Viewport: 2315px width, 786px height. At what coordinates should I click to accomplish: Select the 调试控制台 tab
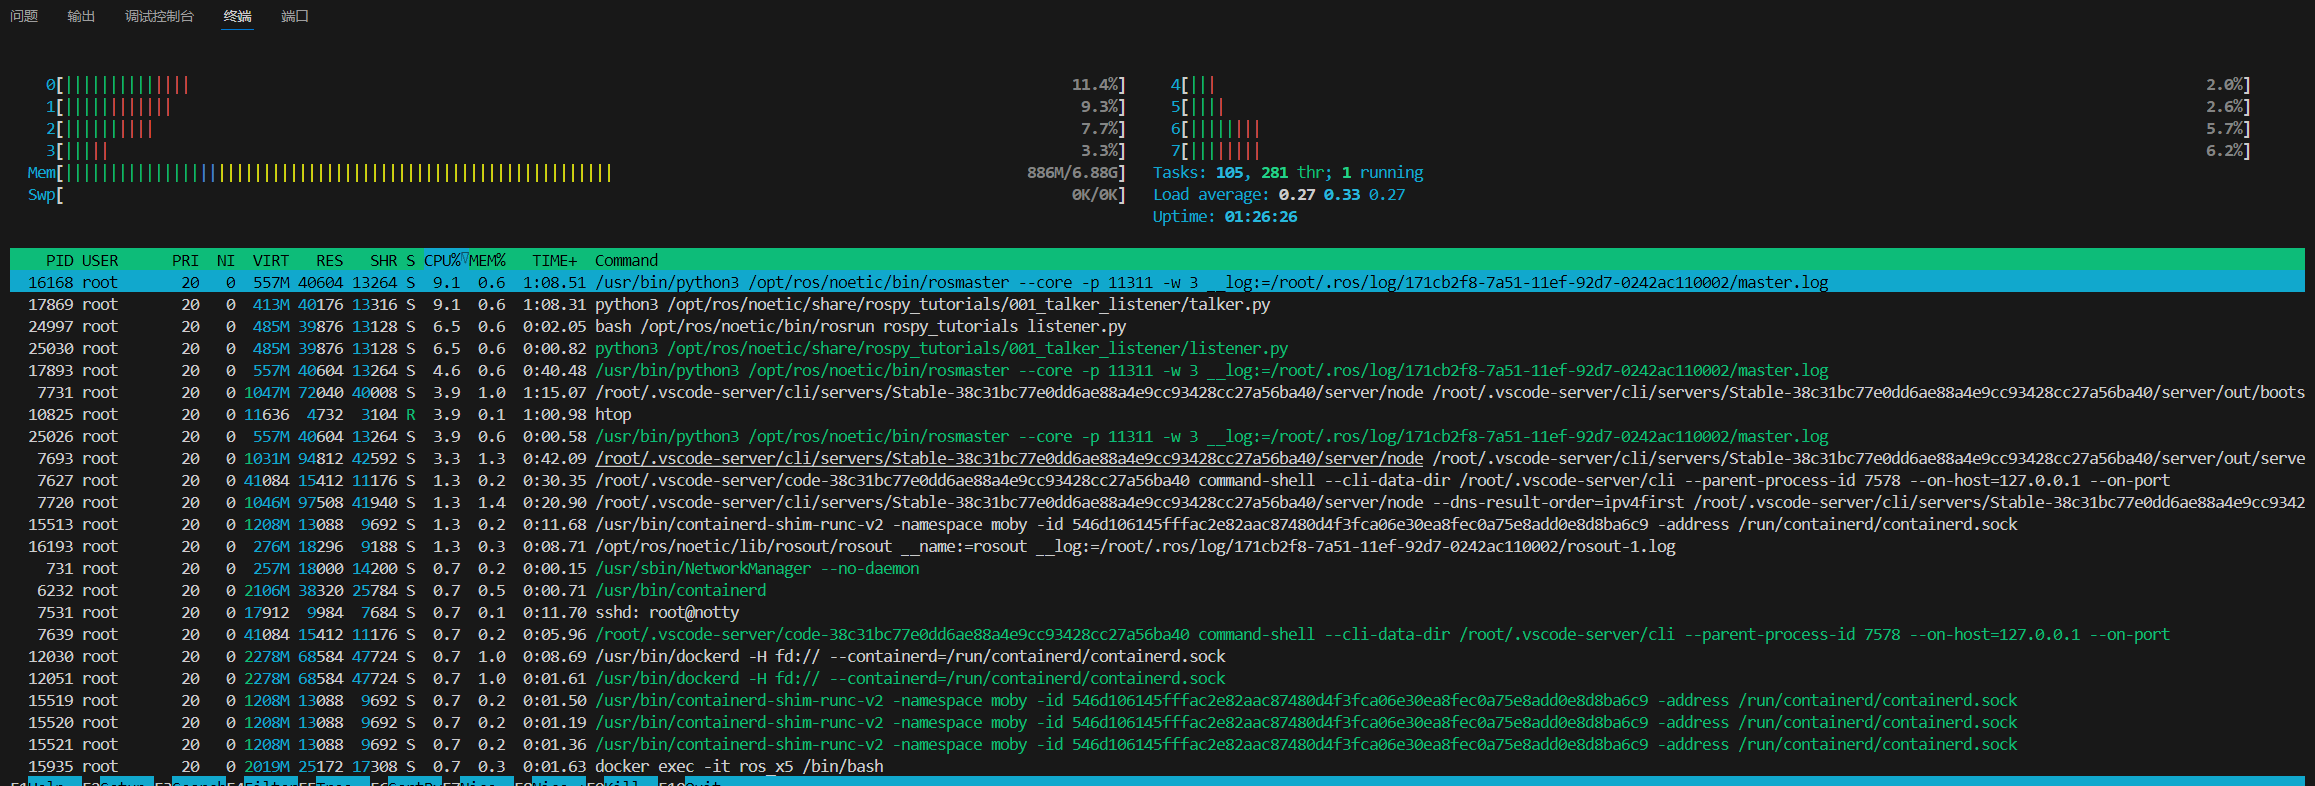tap(159, 16)
